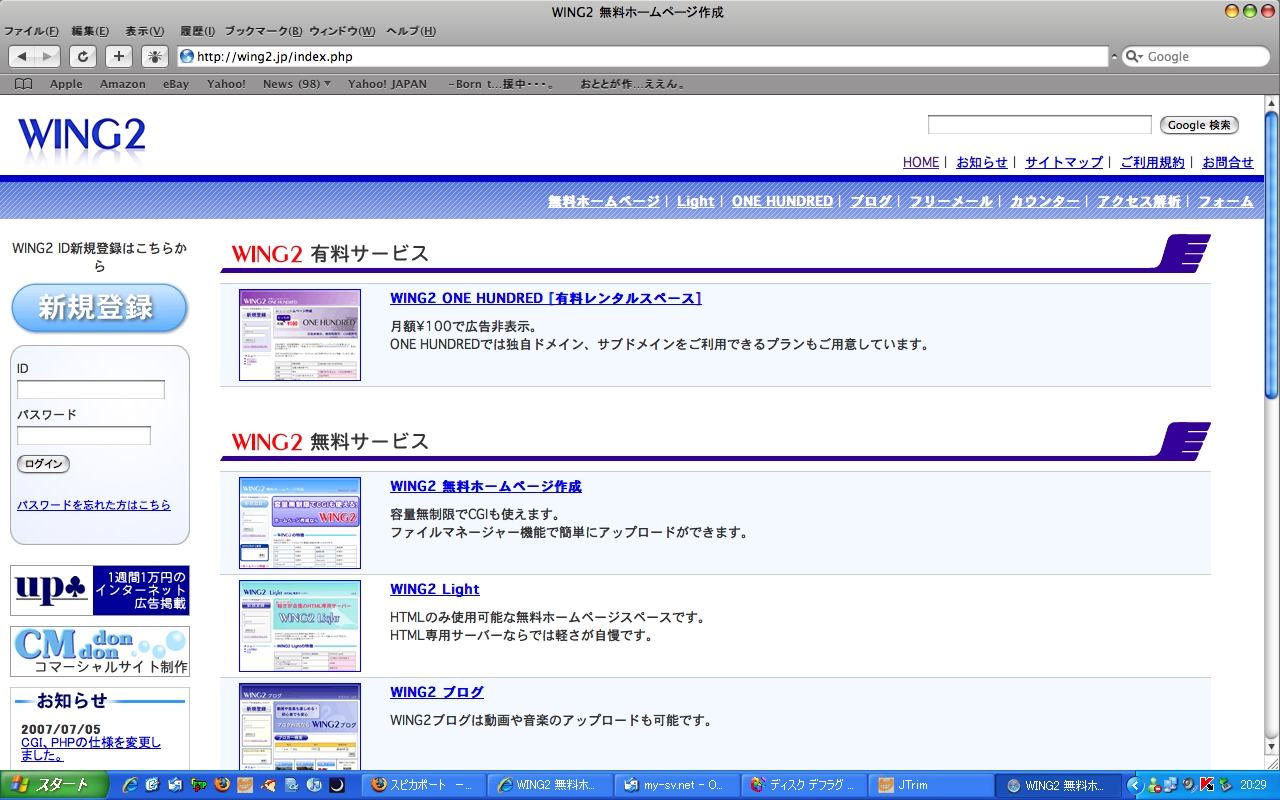Viewport: 1280px width, 800px height.
Task: Open the ウィンドウ menu
Action: pyautogui.click(x=343, y=31)
